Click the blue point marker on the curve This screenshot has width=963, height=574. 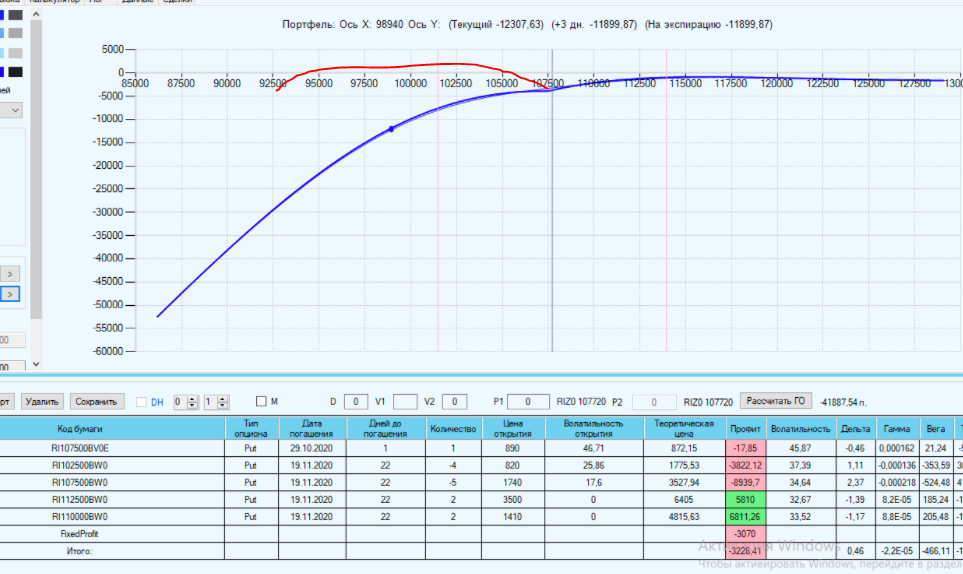pyautogui.click(x=391, y=129)
